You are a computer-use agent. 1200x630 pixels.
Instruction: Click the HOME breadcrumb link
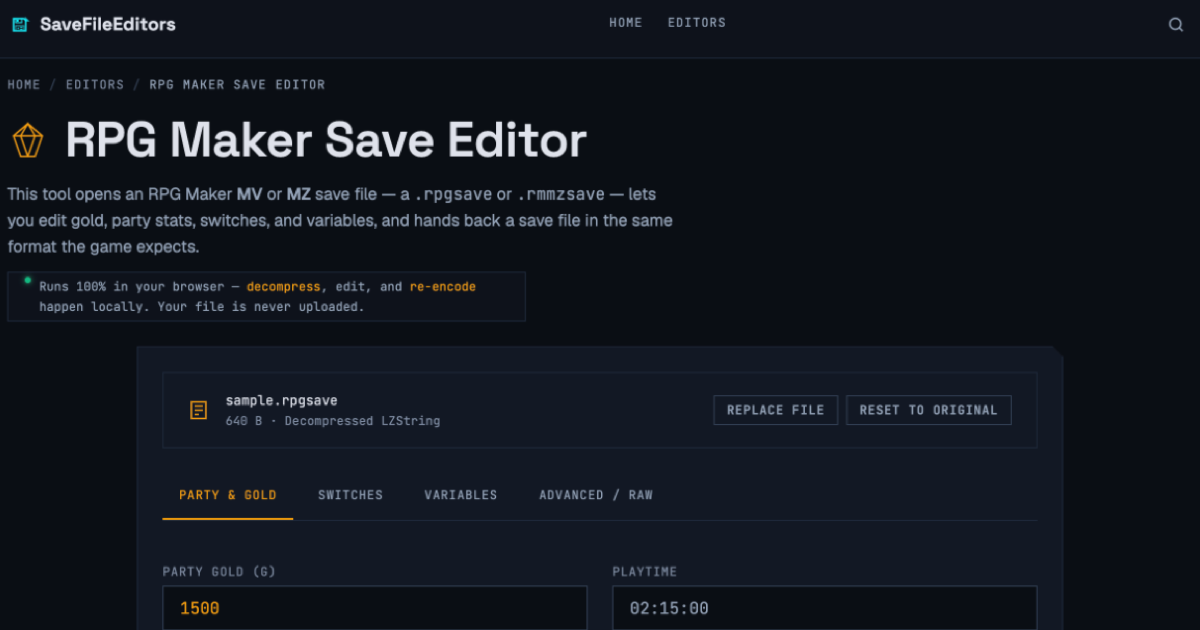pyautogui.click(x=24, y=85)
